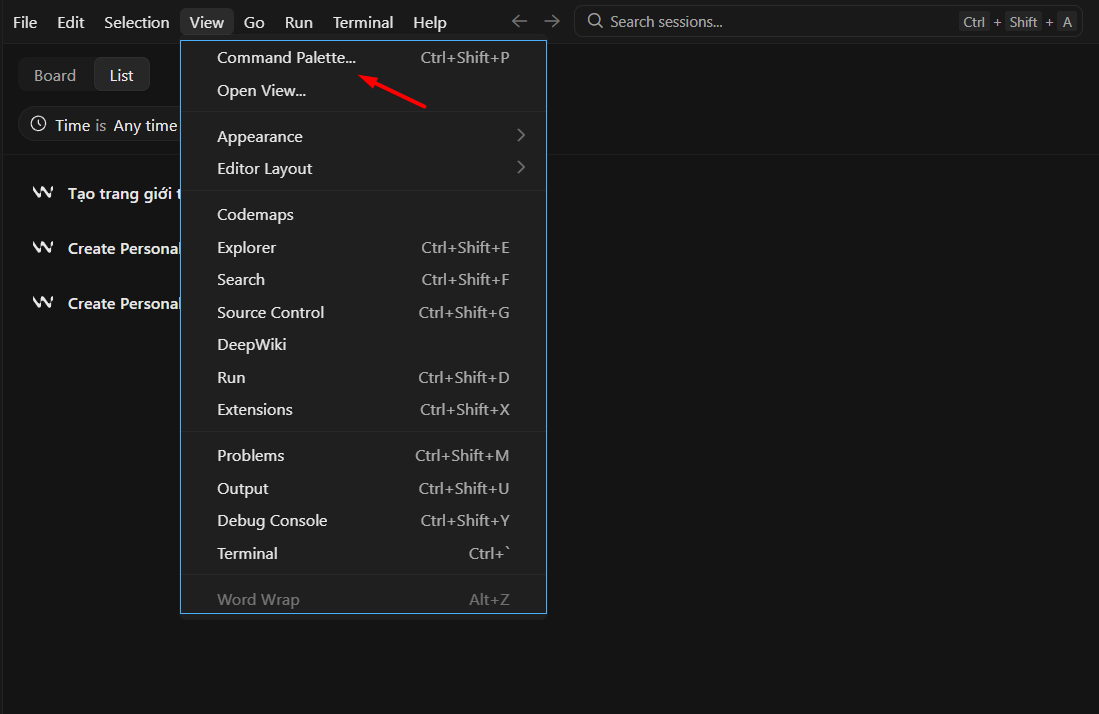Open the Go menu
Image resolution: width=1099 pixels, height=714 pixels.
(x=254, y=22)
